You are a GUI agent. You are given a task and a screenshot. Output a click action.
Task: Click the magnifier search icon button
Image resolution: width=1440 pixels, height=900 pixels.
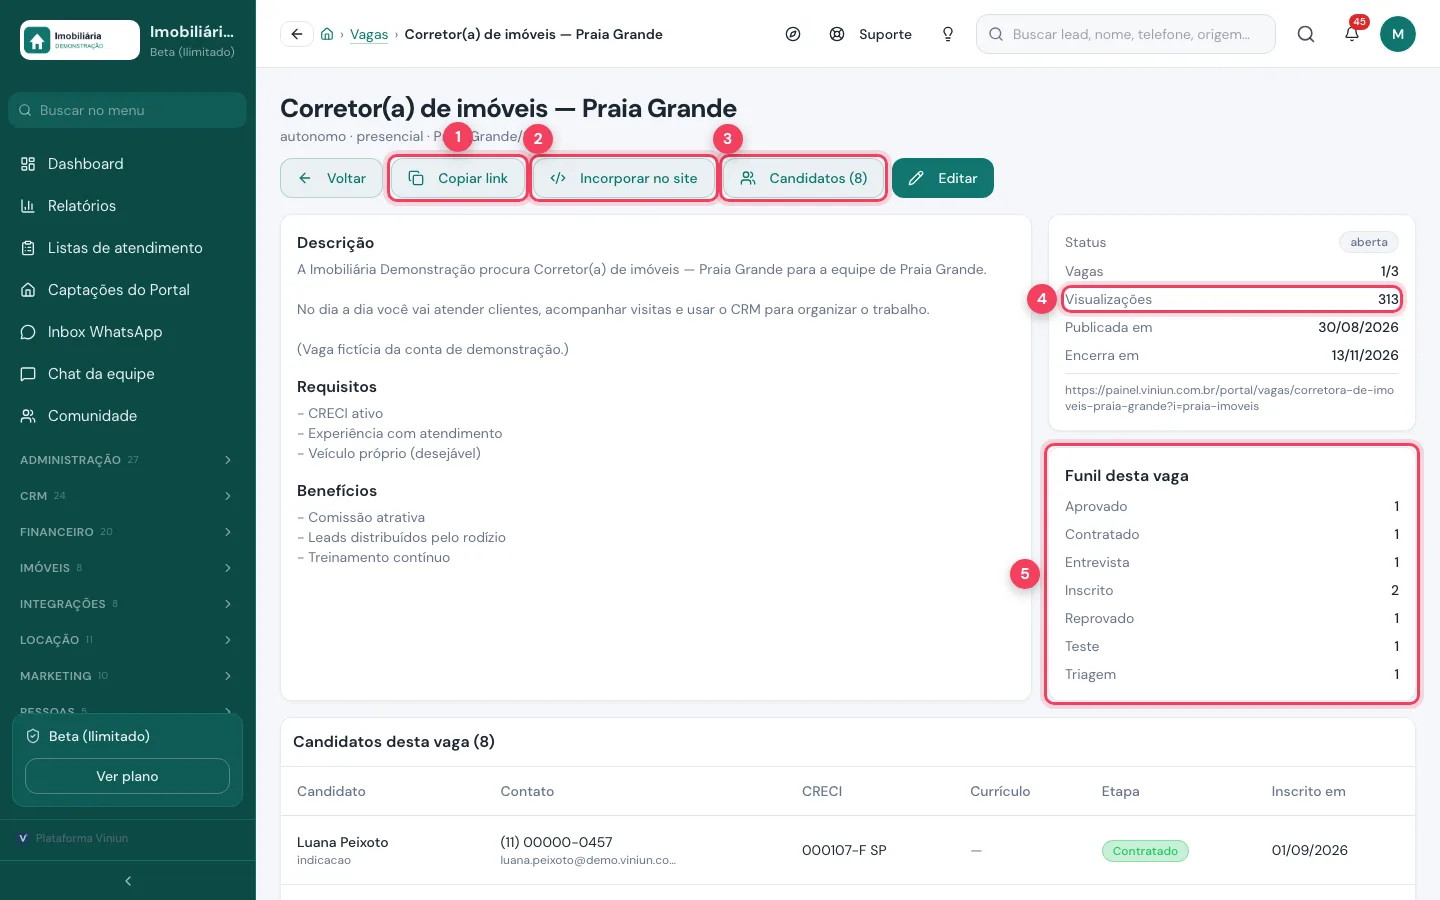coord(1306,34)
